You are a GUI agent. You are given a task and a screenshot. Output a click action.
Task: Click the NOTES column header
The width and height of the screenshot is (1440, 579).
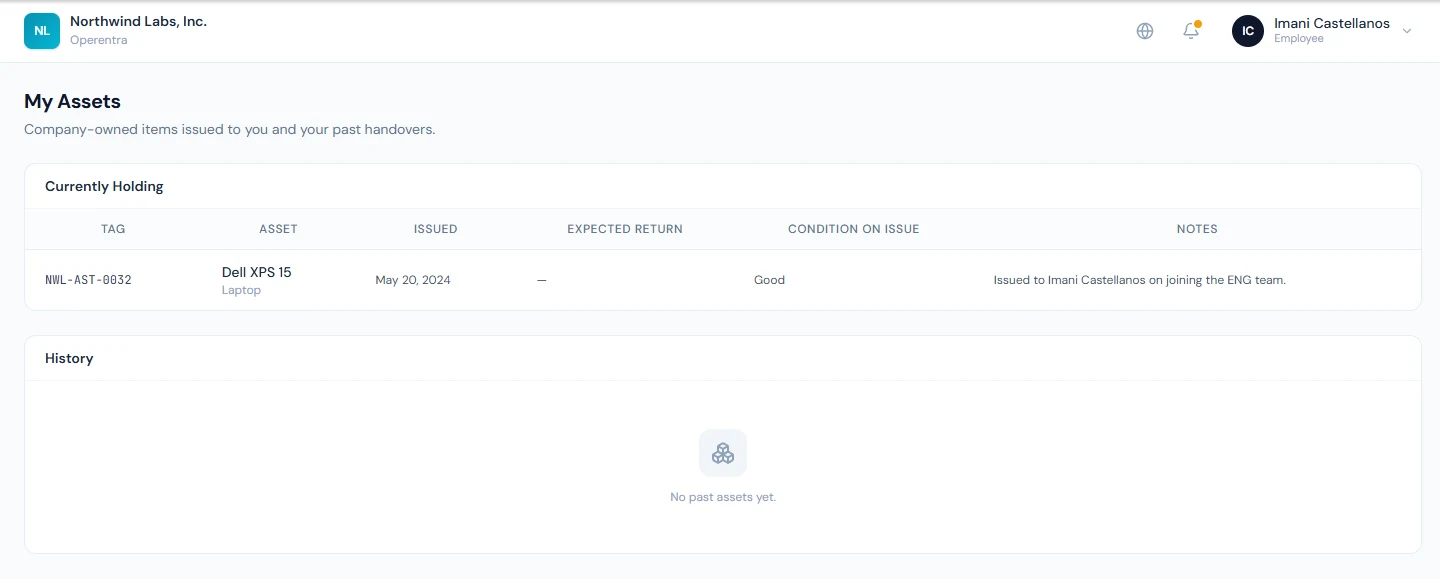point(1197,229)
